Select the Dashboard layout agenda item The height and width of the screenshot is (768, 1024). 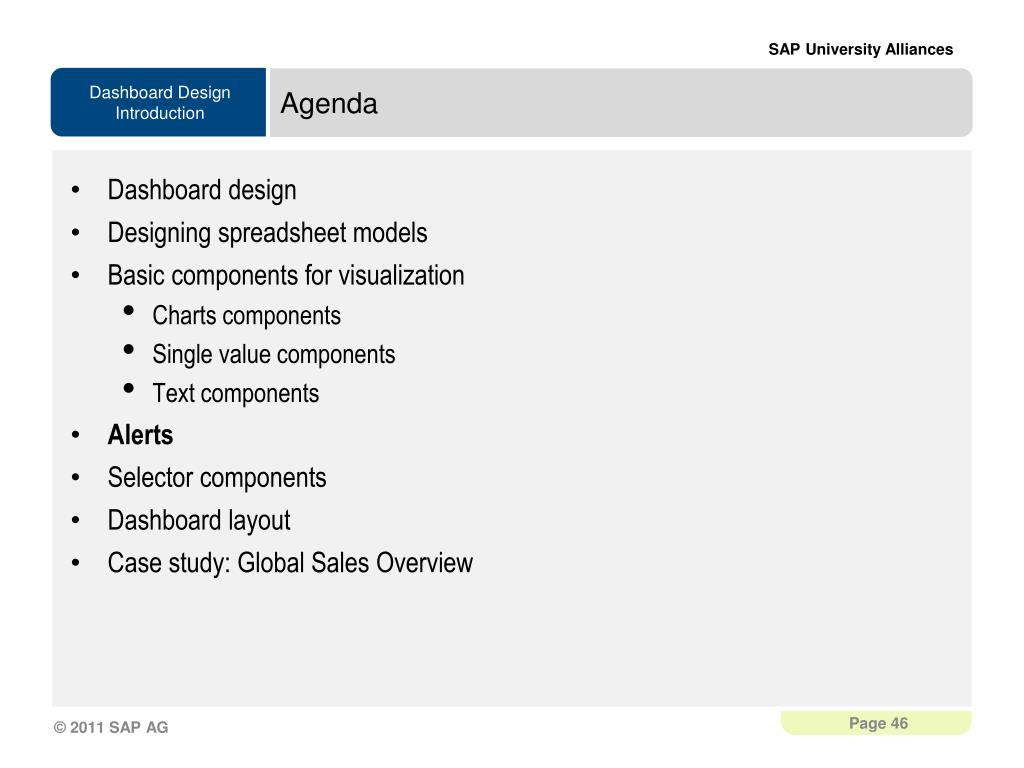click(199, 520)
